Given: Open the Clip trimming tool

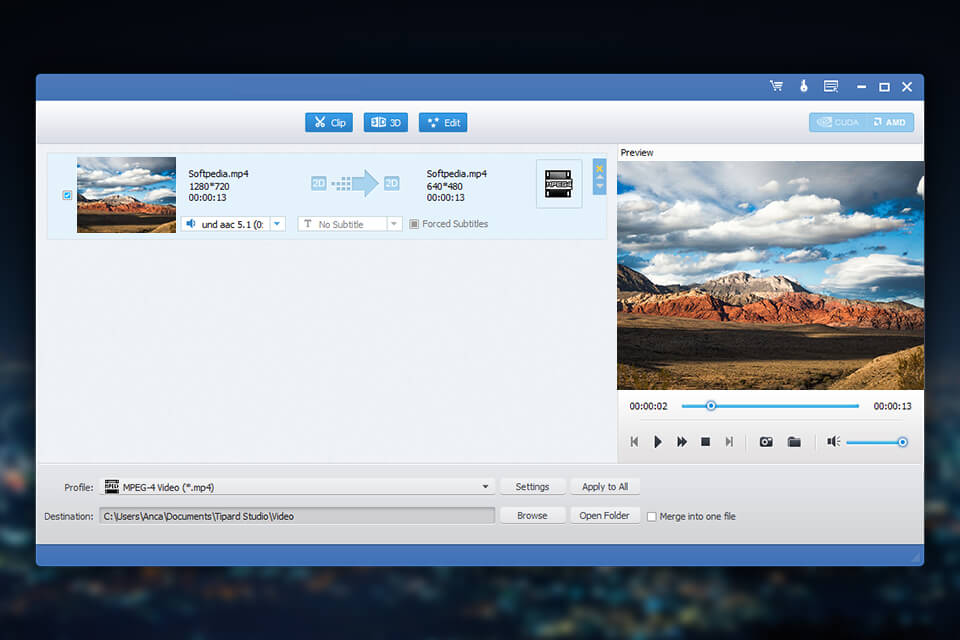Looking at the screenshot, I should point(329,122).
